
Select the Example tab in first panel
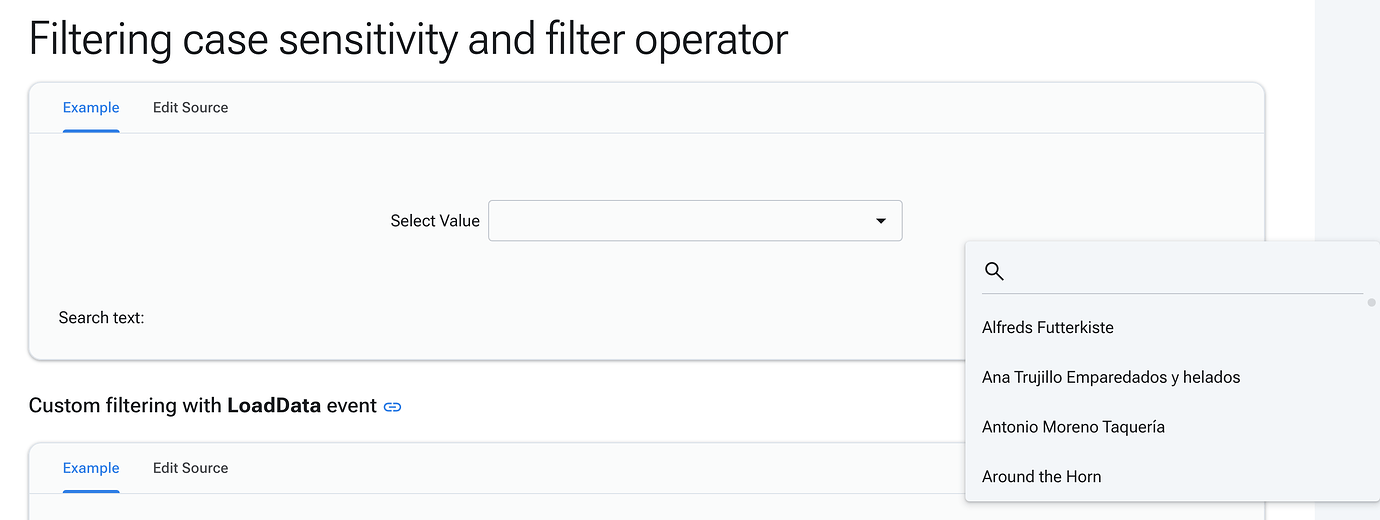coord(91,108)
